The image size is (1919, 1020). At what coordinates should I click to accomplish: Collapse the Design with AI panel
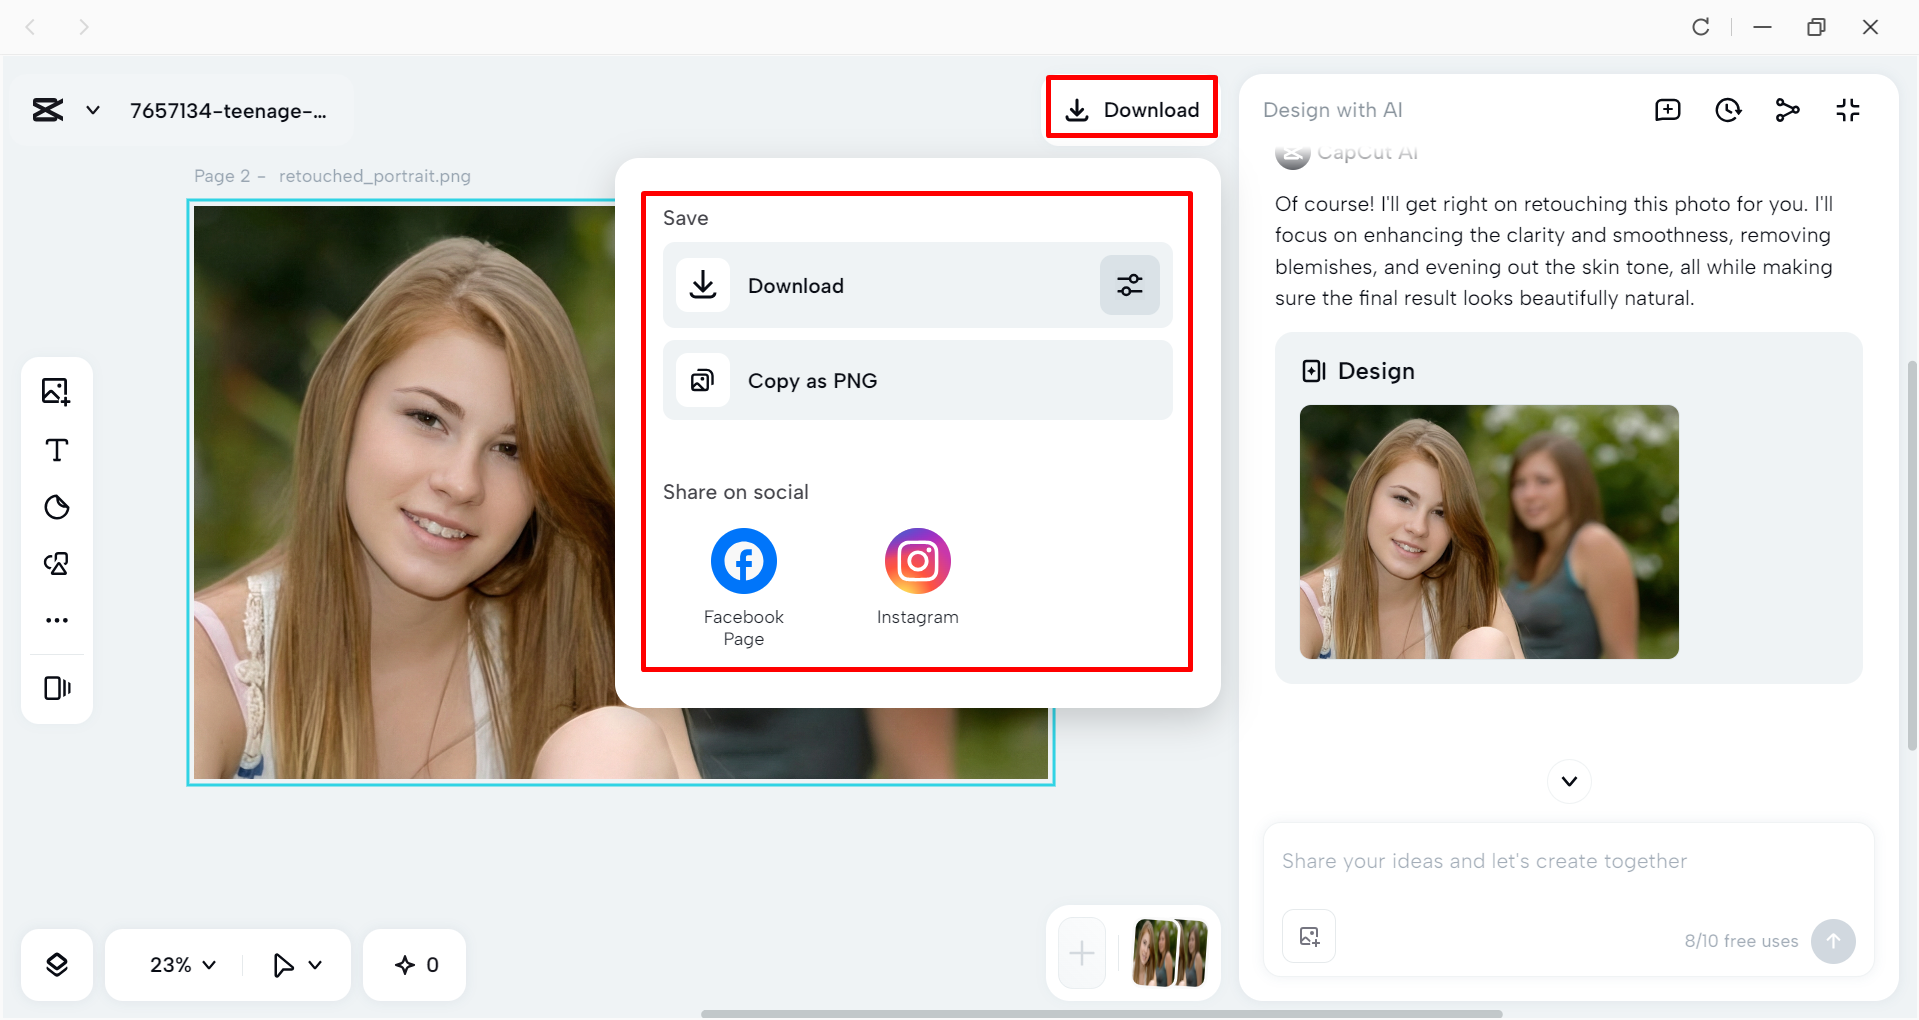pos(1848,110)
